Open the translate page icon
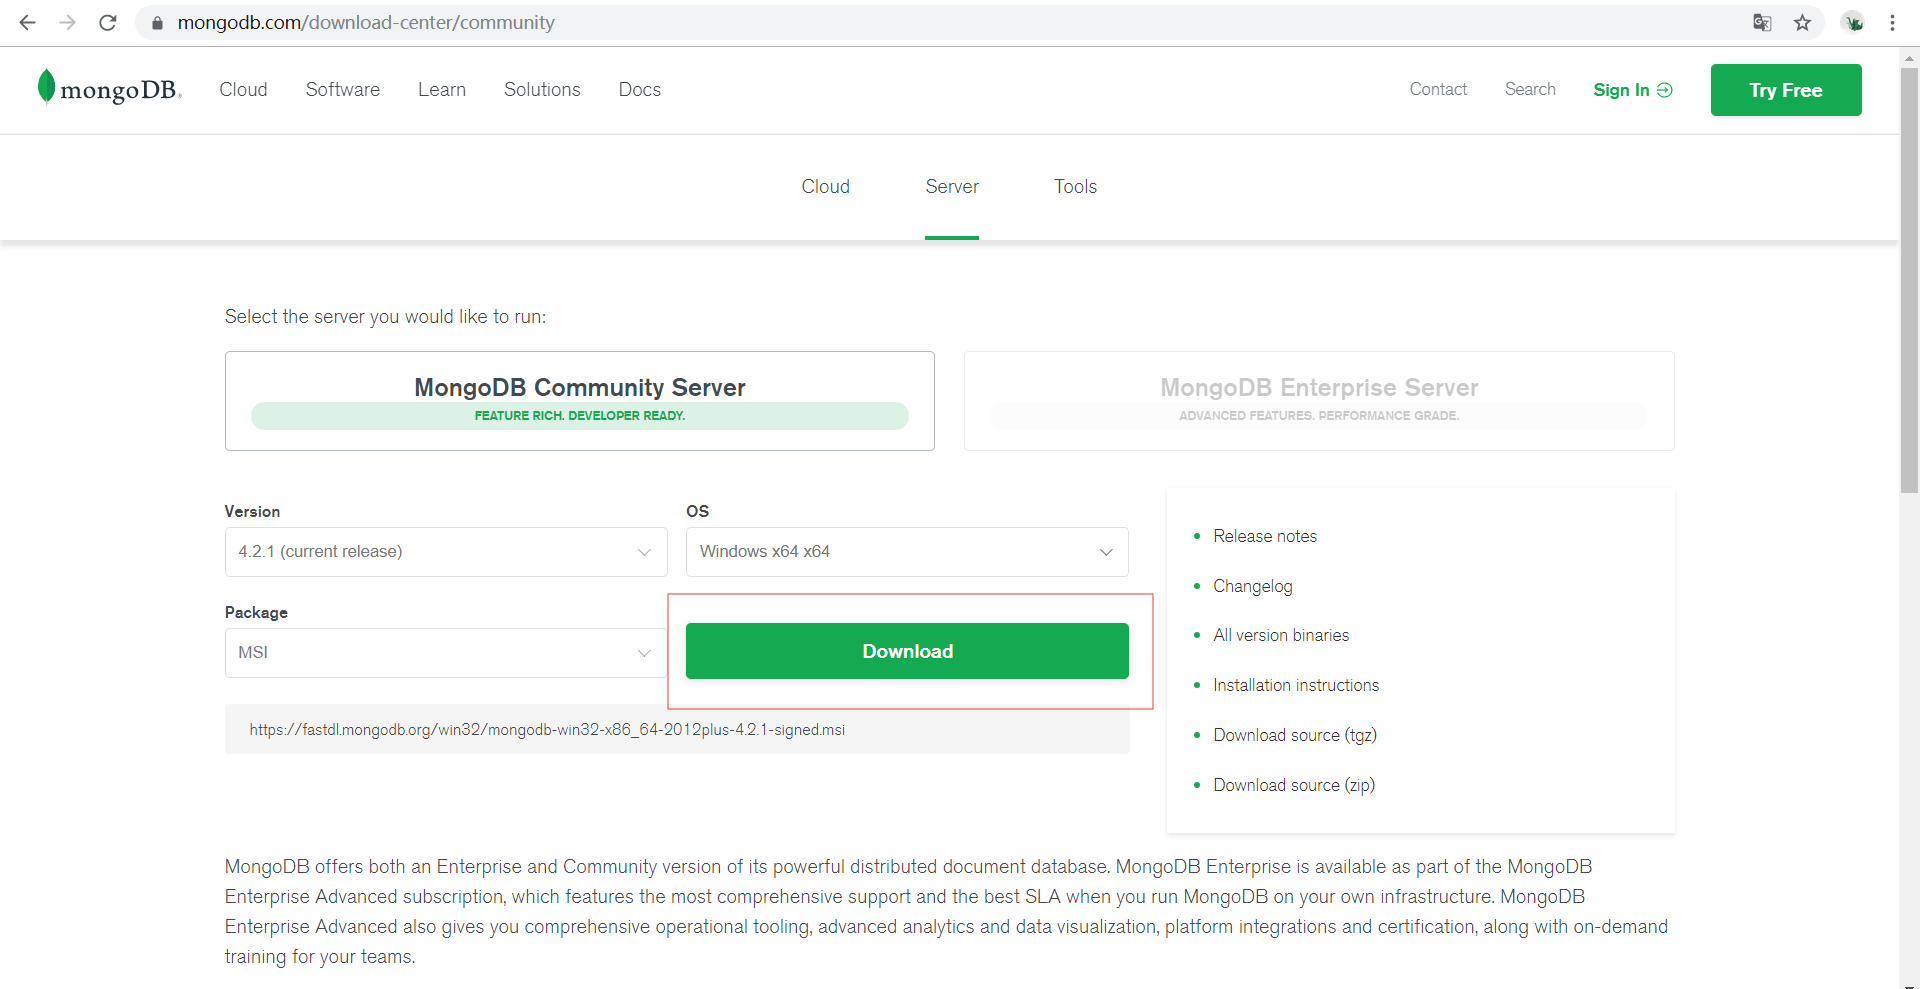1920x989 pixels. coord(1762,22)
